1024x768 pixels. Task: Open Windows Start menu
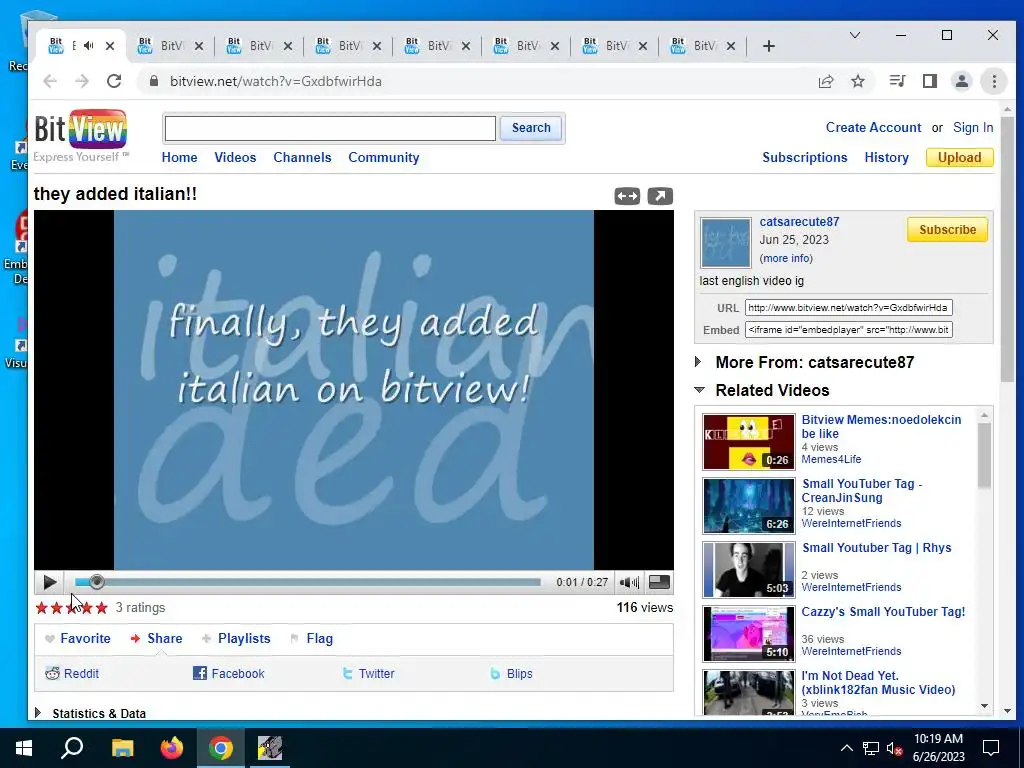(x=24, y=748)
